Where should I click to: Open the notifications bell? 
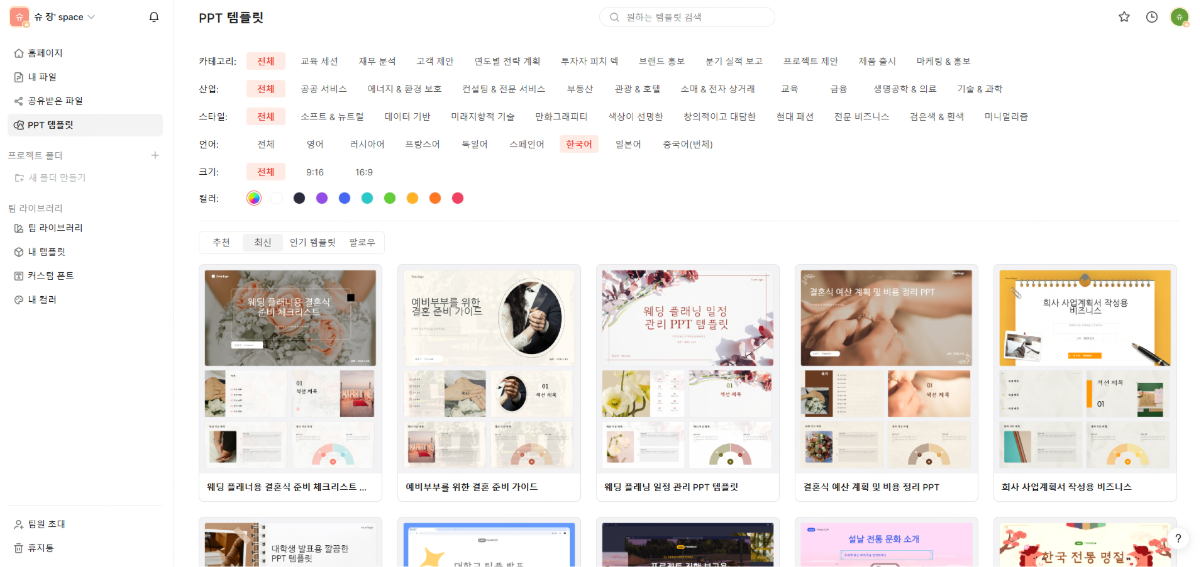pyautogui.click(x=153, y=17)
